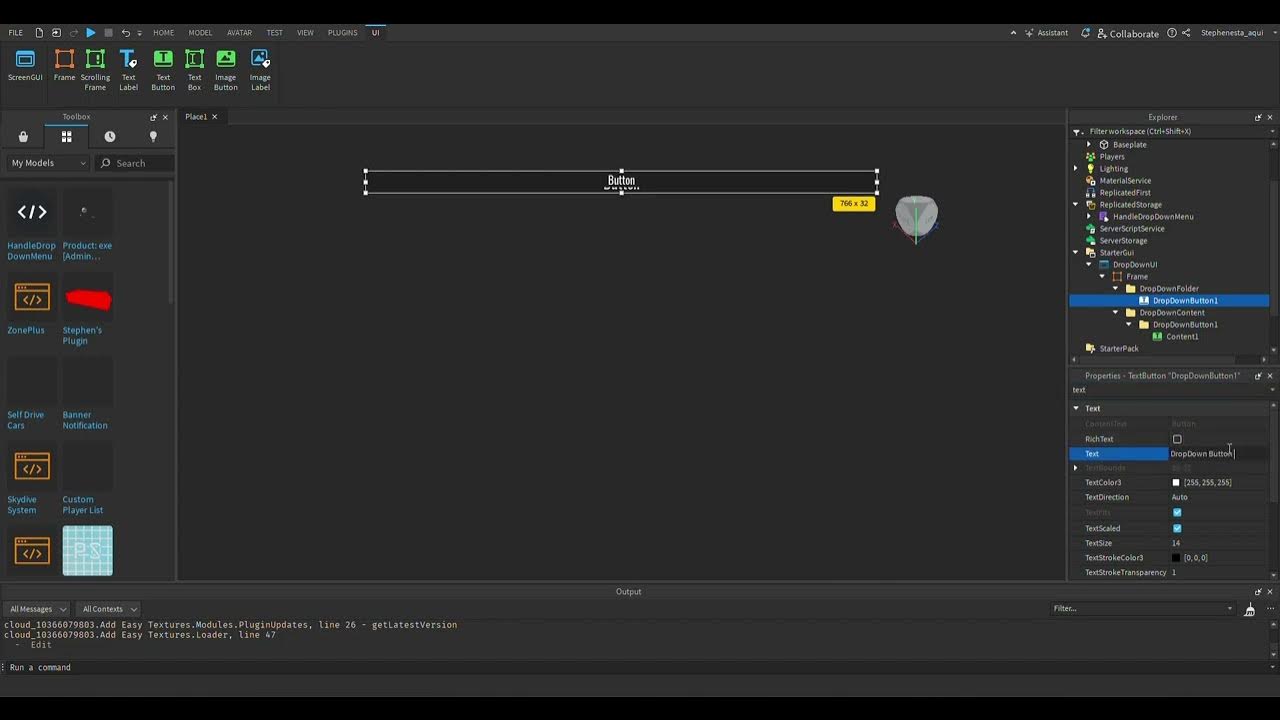Click the gray Stop square
The image size is (1280, 720).
(108, 33)
